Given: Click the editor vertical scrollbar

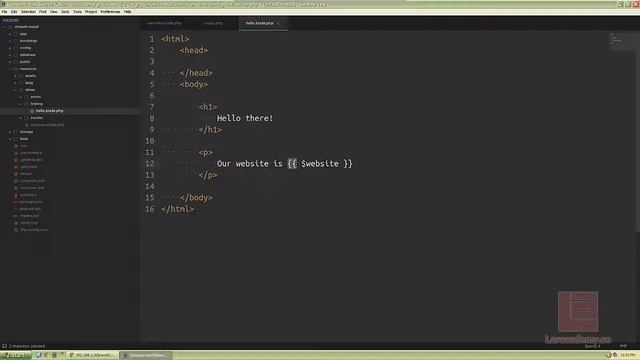Looking at the screenshot, I should 638,131.
